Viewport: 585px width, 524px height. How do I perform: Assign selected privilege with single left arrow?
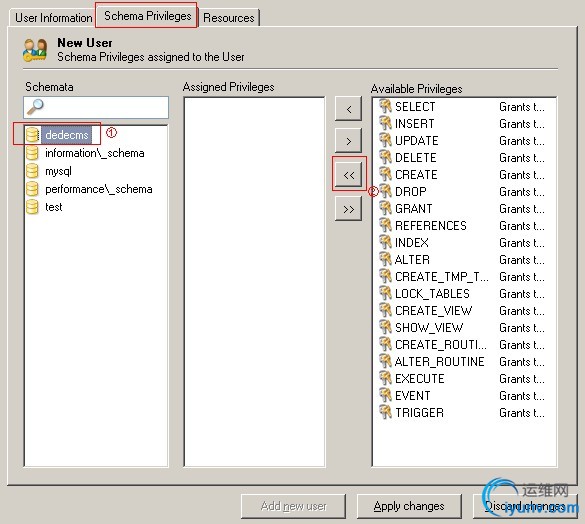click(348, 109)
